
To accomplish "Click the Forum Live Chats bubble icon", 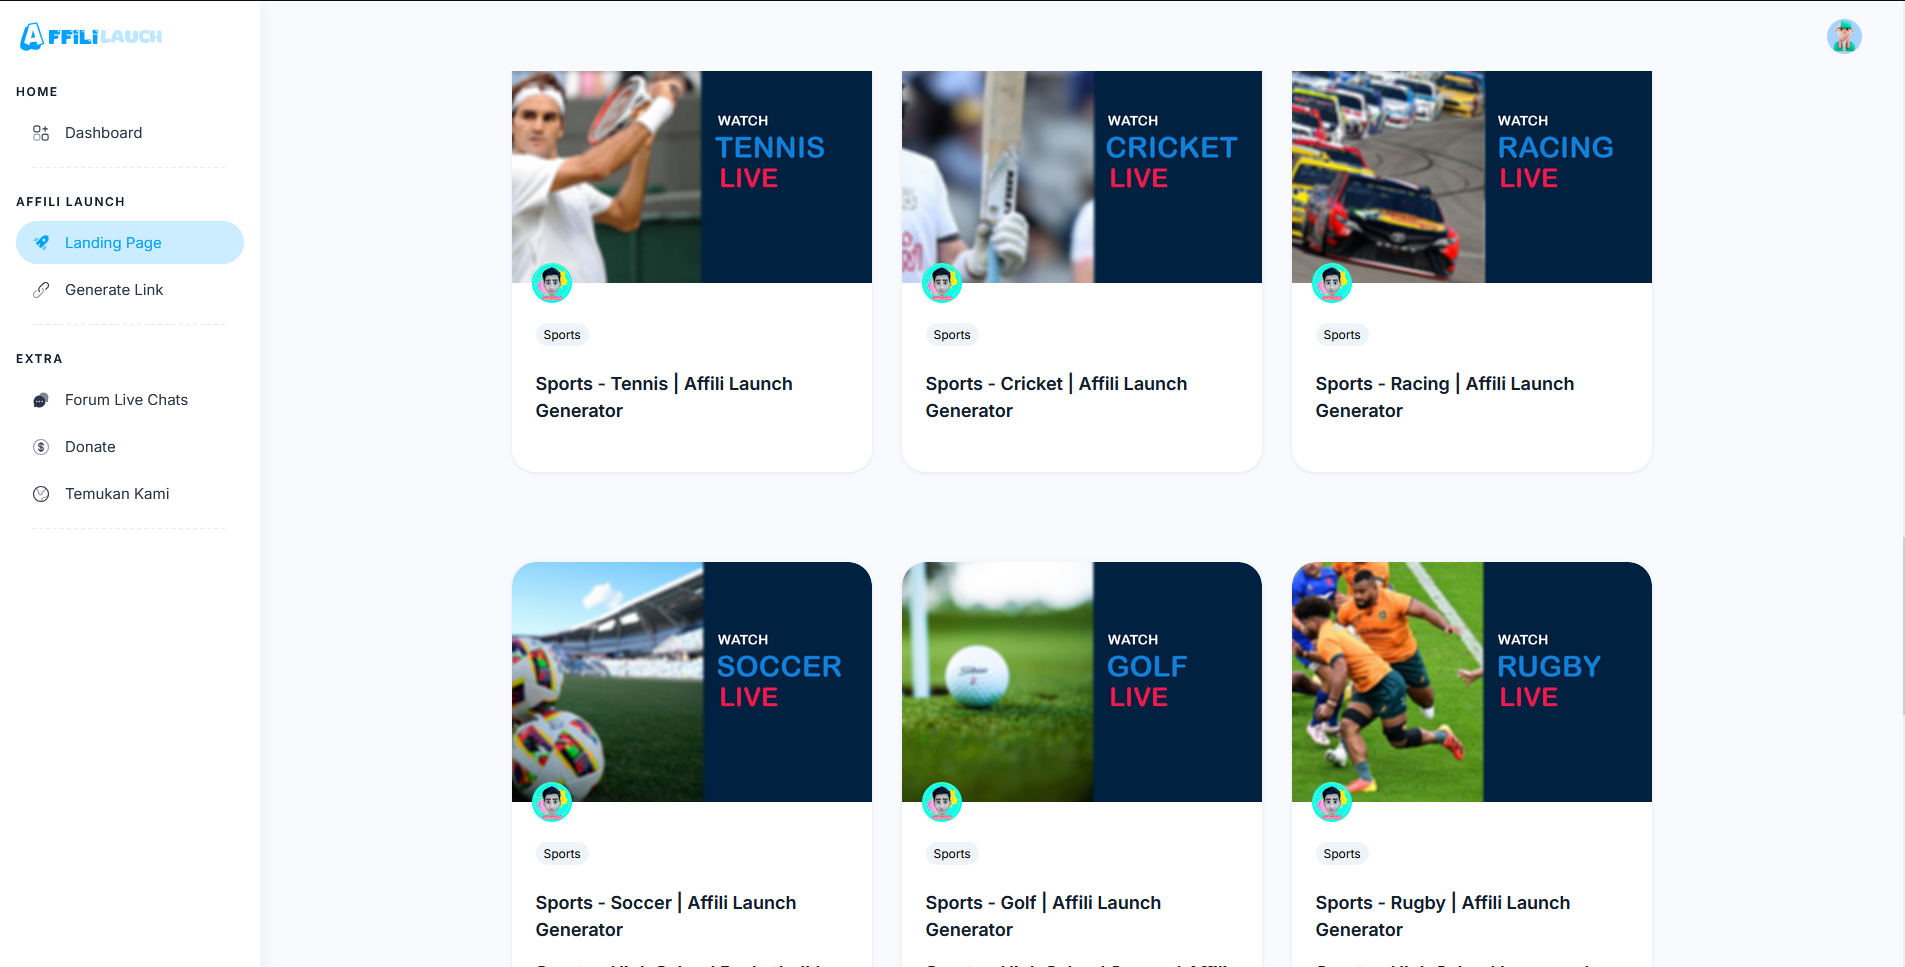I will point(41,400).
